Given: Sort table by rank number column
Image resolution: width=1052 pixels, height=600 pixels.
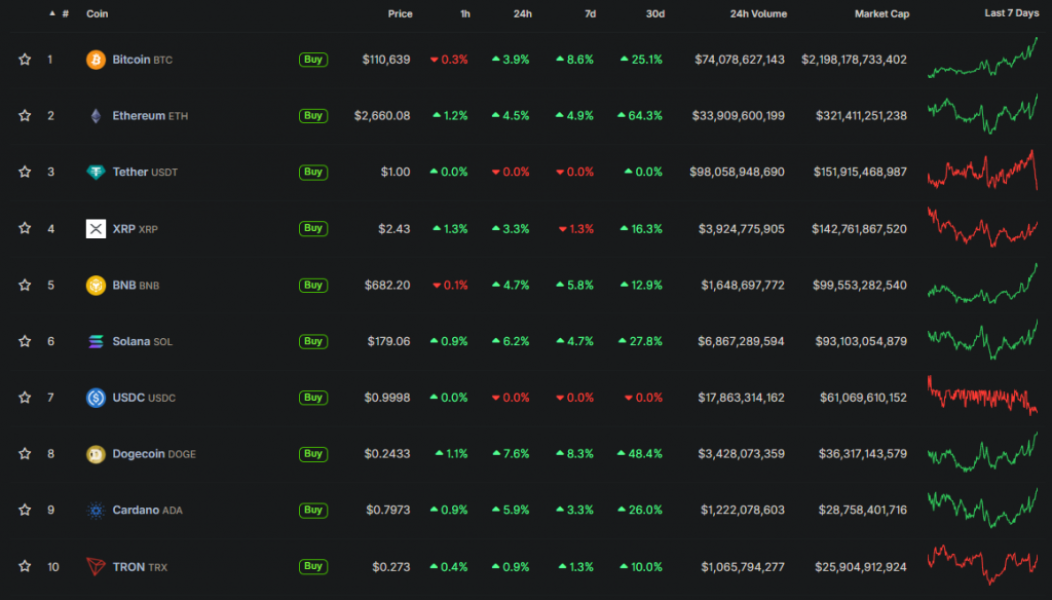Looking at the screenshot, I should click(65, 14).
